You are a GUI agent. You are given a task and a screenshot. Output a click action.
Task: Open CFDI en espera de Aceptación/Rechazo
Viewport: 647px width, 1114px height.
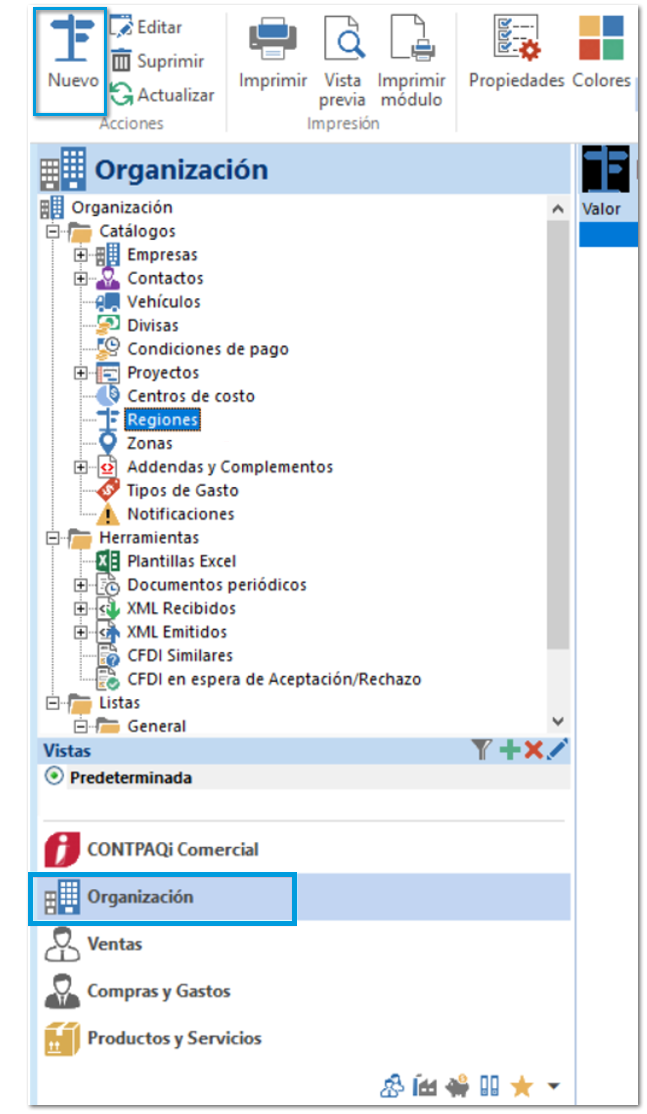click(x=273, y=679)
